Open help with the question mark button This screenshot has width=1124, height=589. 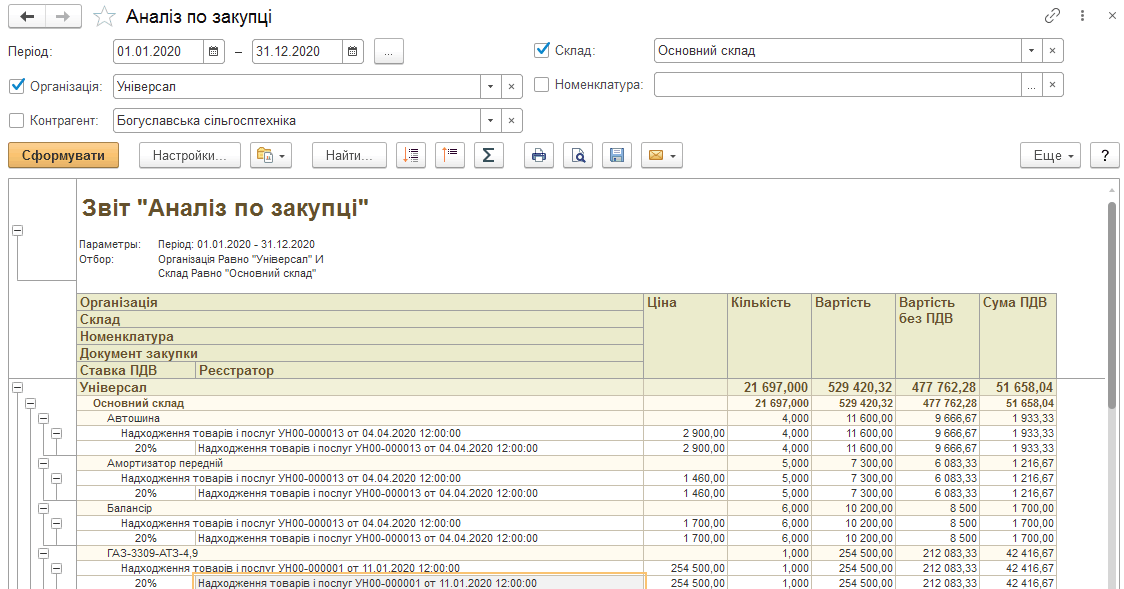pyautogui.click(x=1105, y=155)
